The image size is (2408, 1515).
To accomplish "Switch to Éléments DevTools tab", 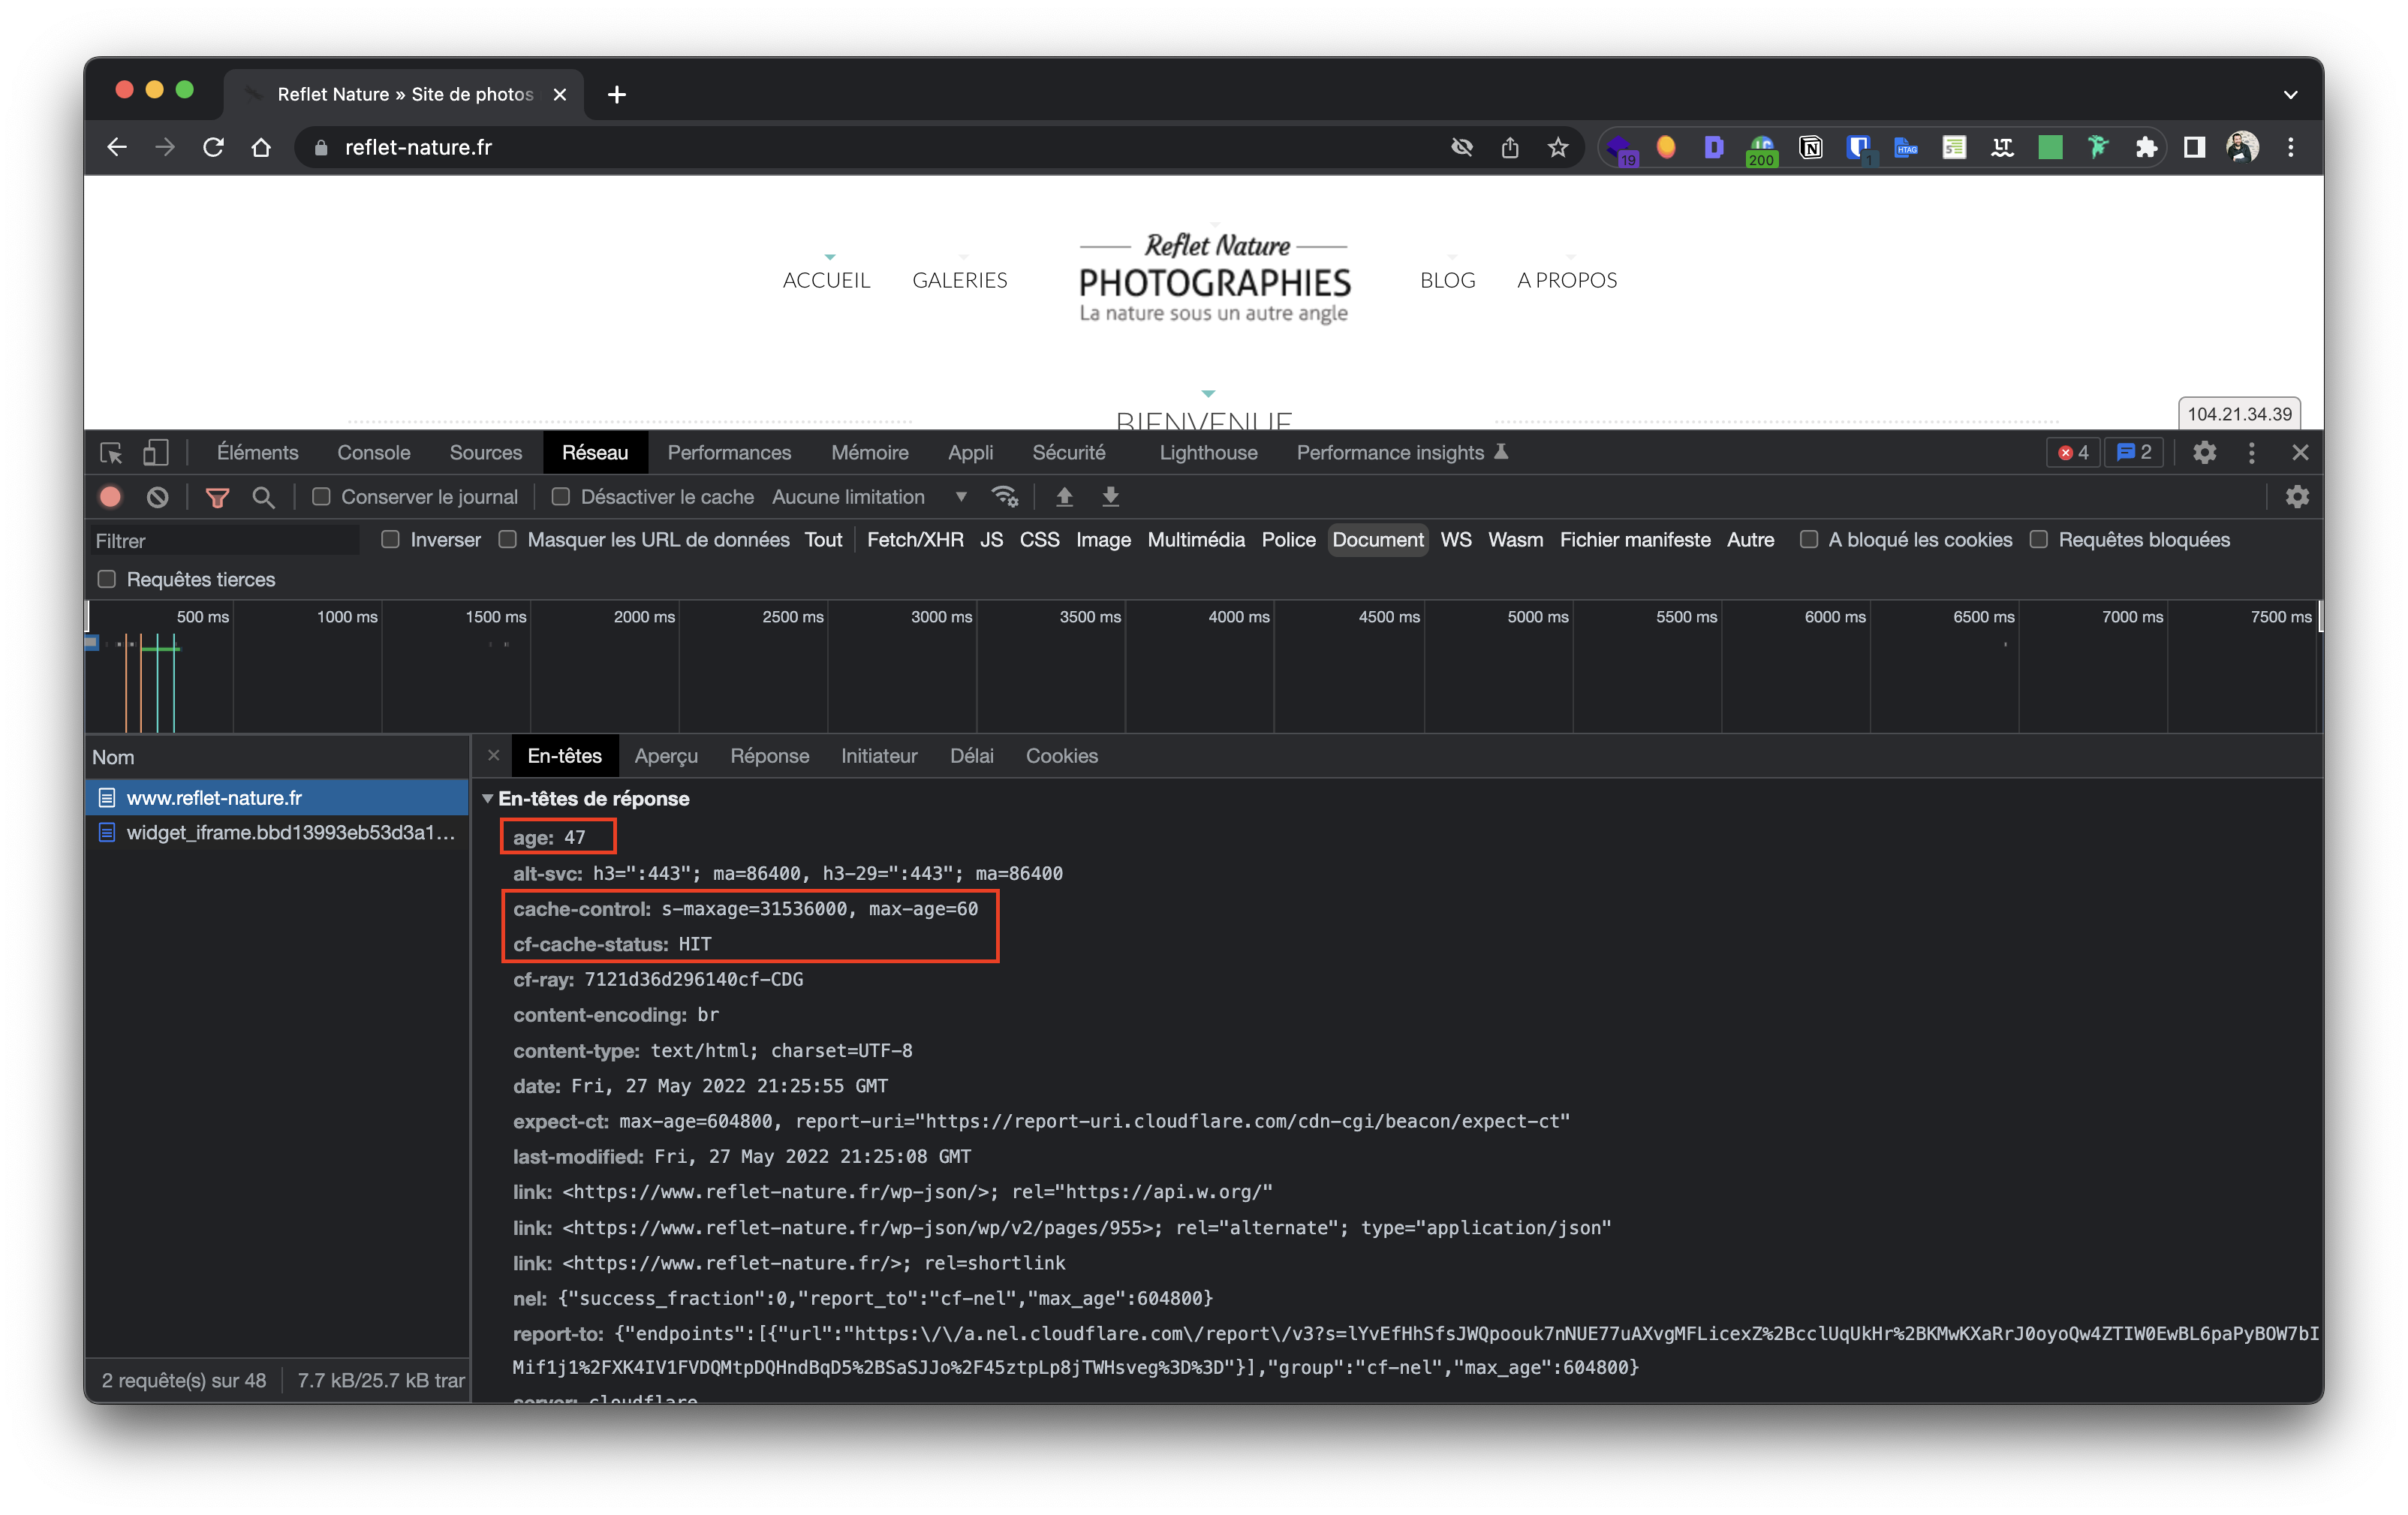I will point(257,453).
